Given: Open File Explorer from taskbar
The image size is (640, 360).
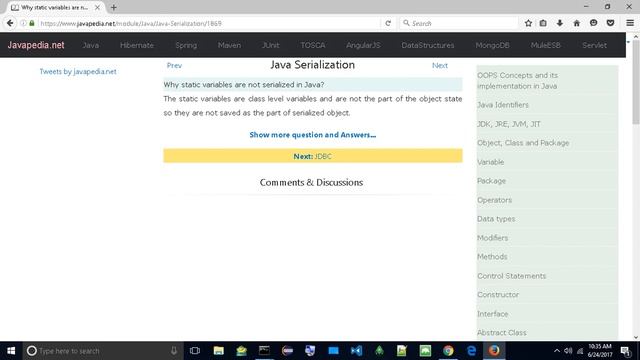Looking at the screenshot, I should click(218, 351).
